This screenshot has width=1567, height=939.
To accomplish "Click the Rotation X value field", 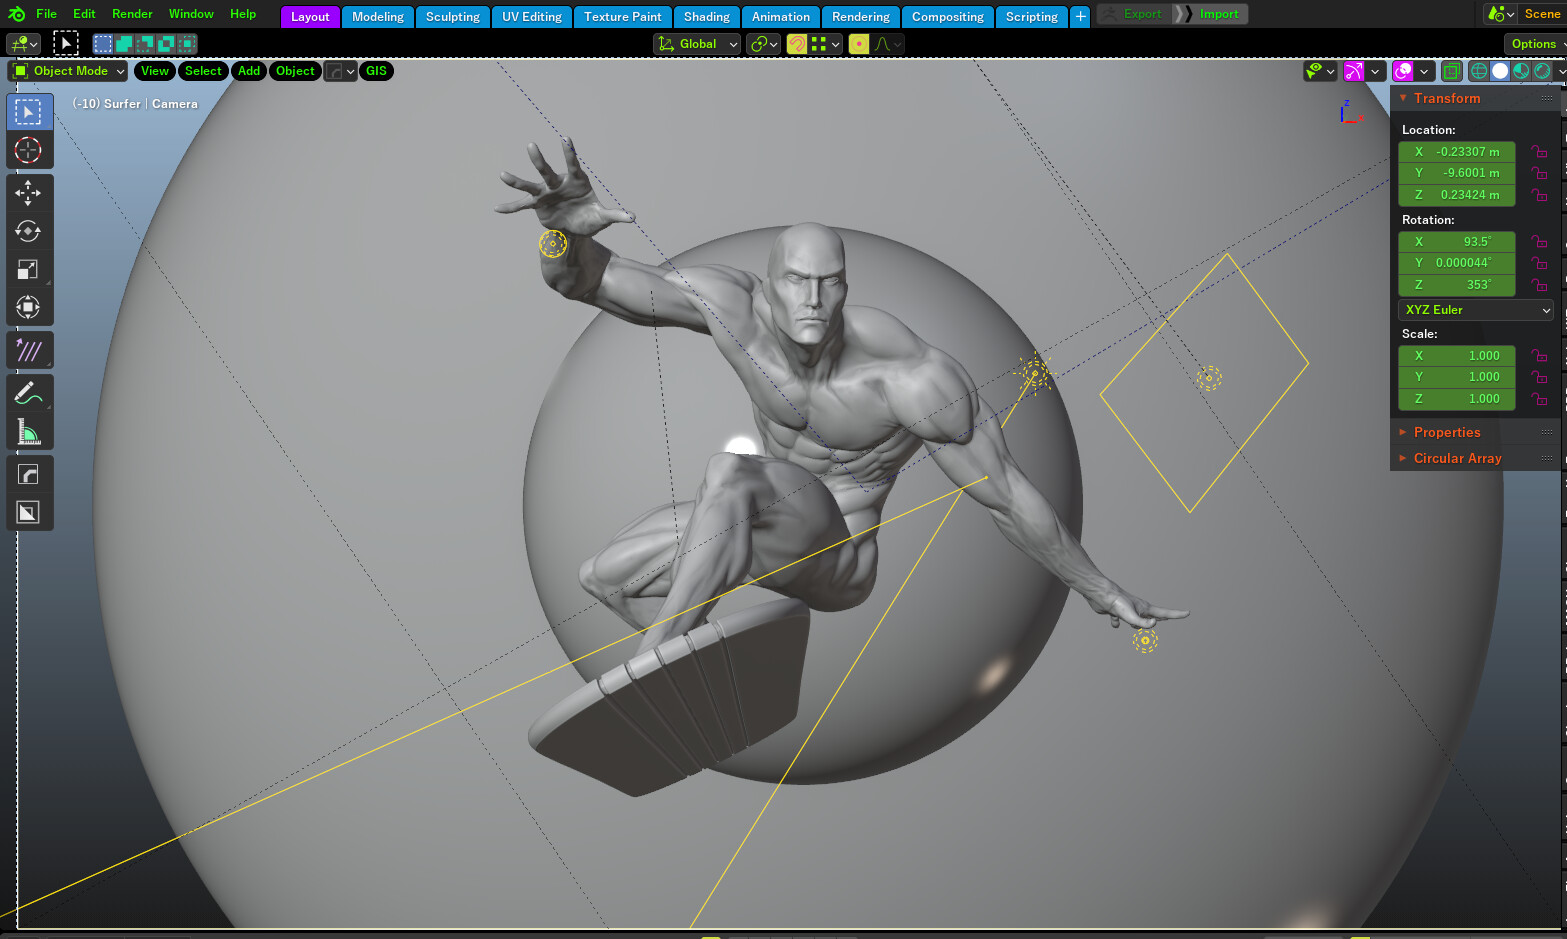I will [x=1457, y=242].
